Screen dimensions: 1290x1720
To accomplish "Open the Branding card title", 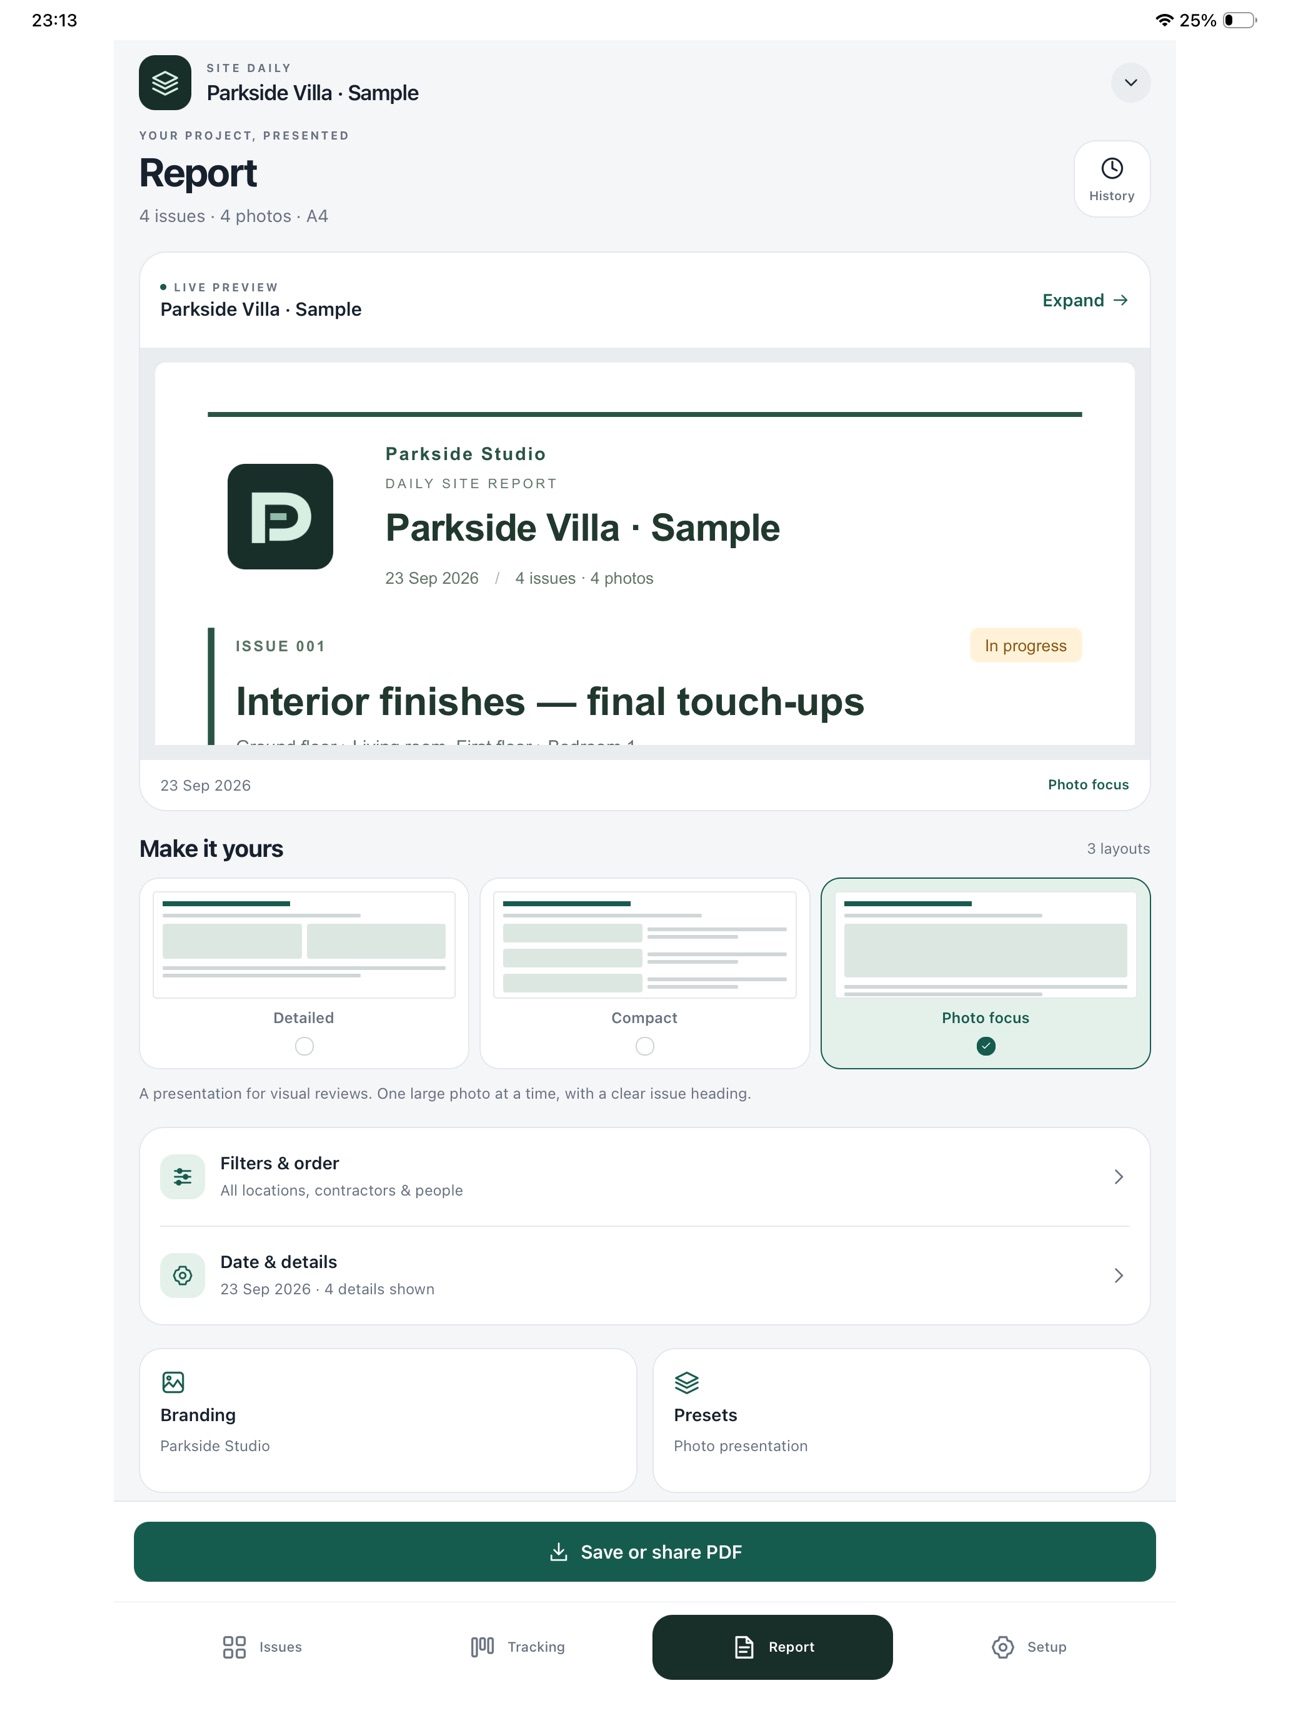I will pos(198,1415).
